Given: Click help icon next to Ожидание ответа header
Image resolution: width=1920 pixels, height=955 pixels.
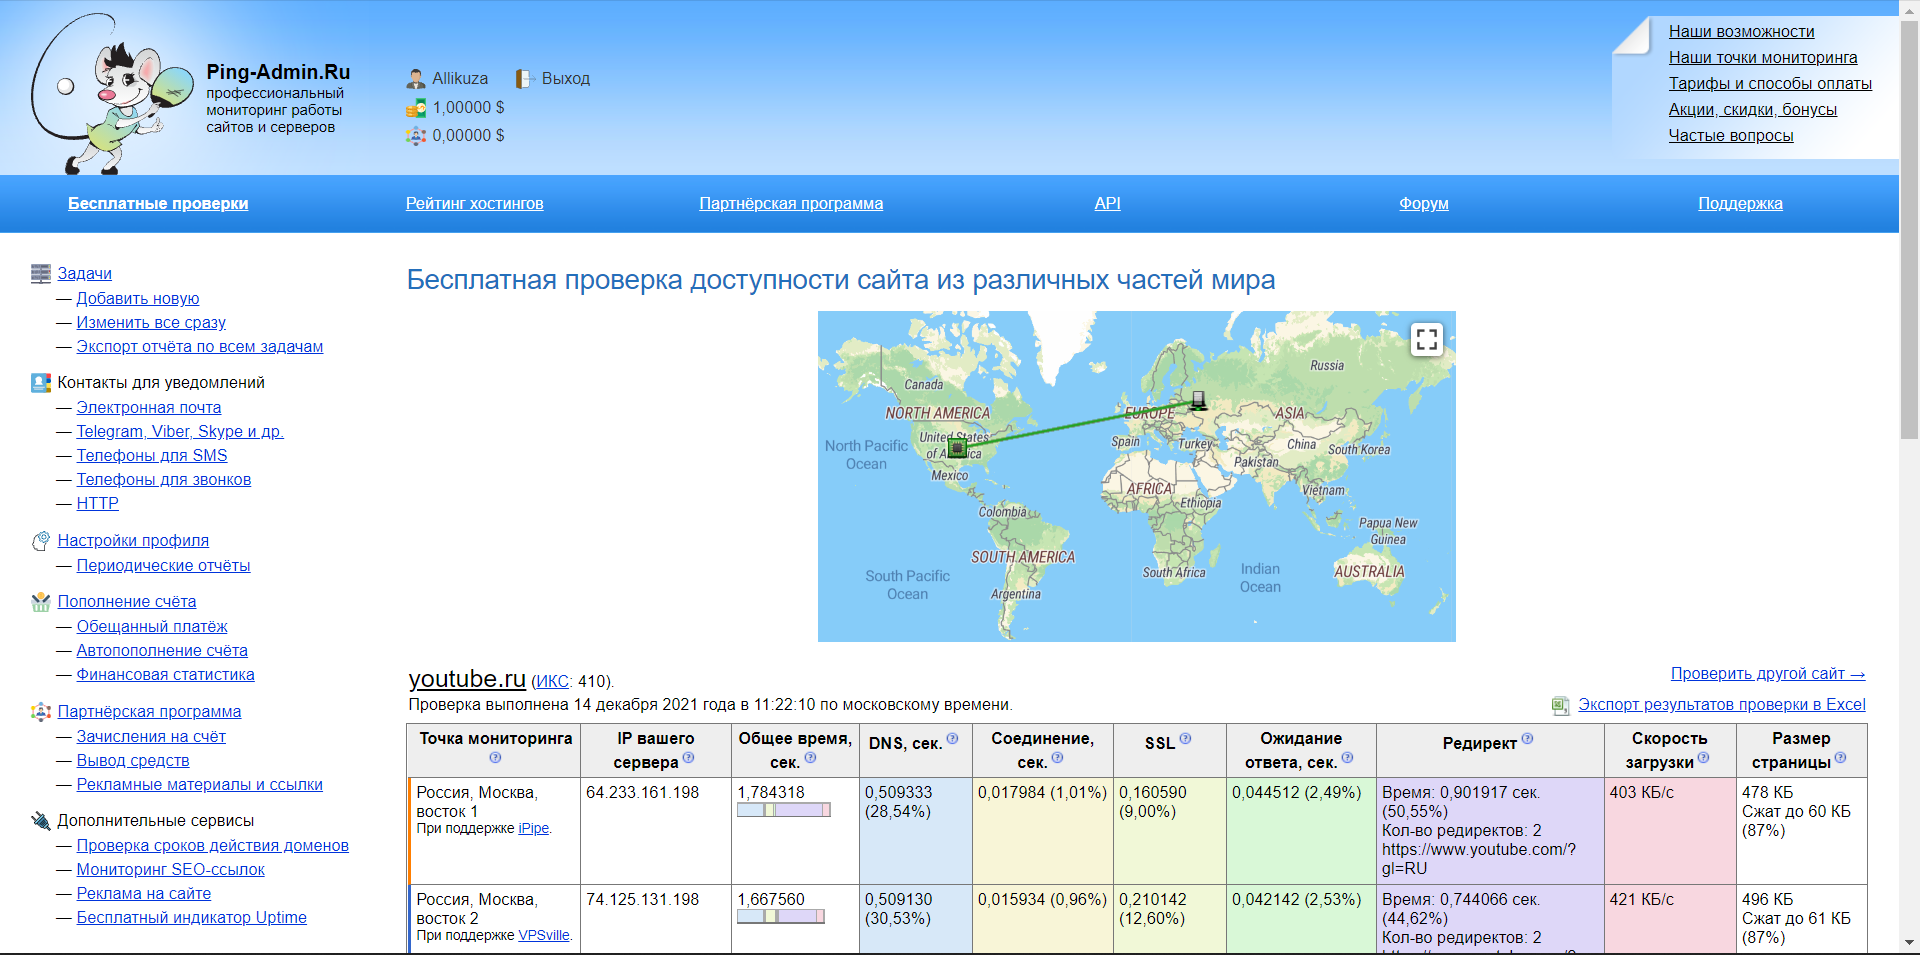Looking at the screenshot, I should coord(1347,758).
